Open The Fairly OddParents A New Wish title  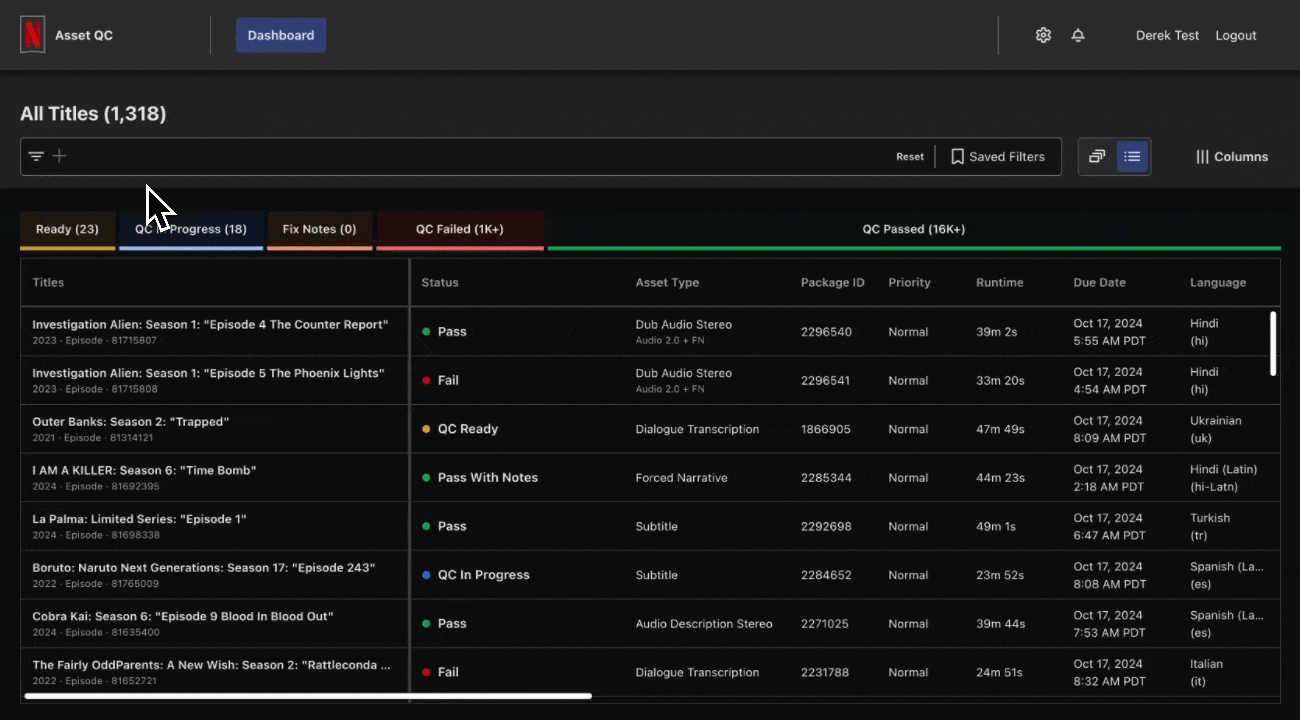coord(211,665)
